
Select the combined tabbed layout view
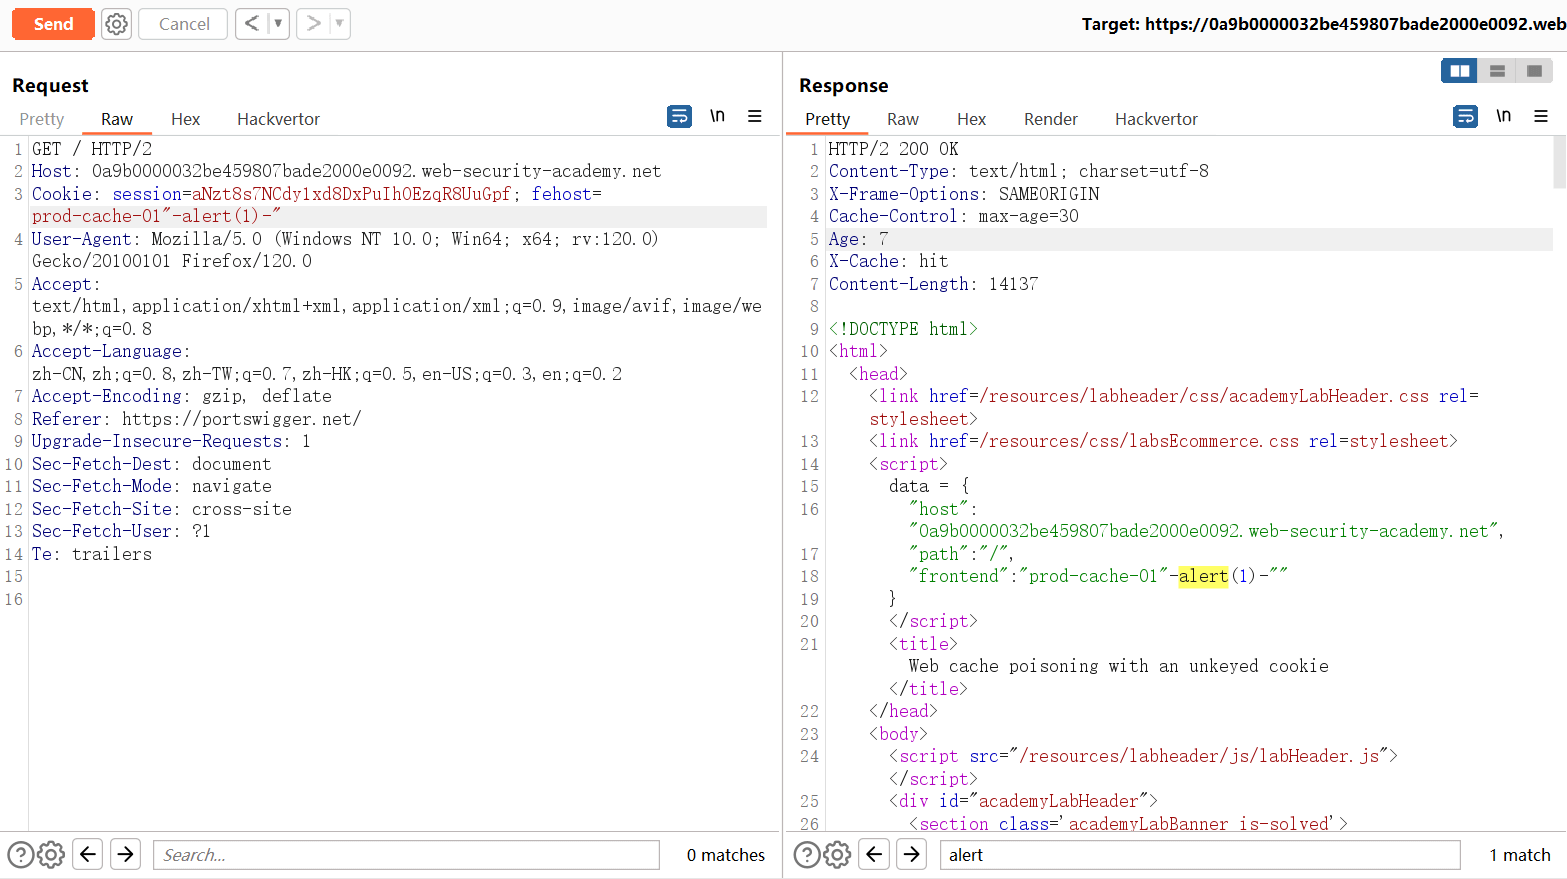[x=1534, y=71]
